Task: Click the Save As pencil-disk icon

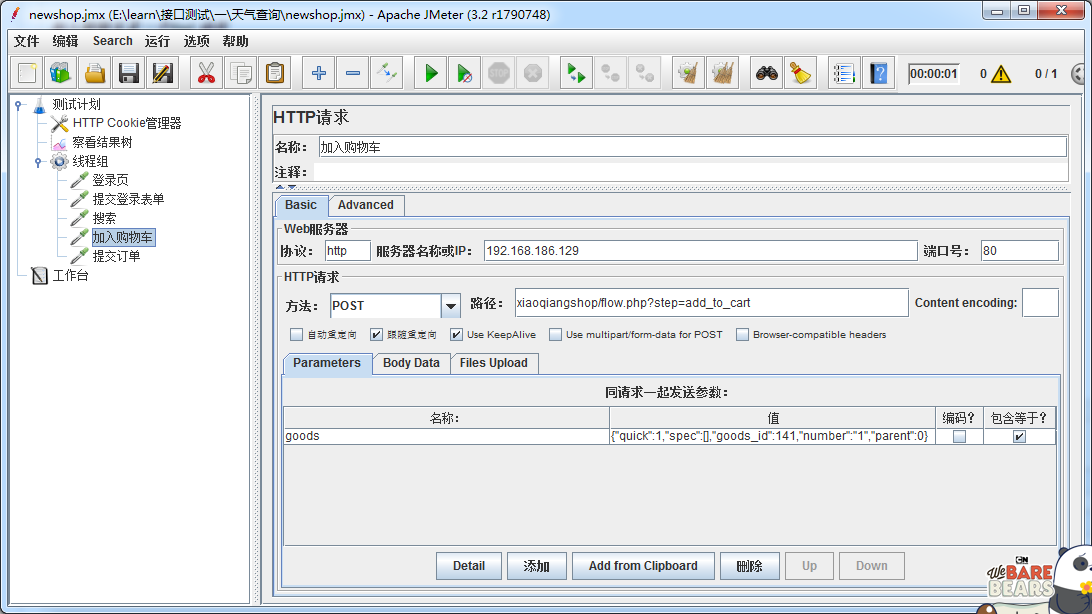Action: pos(162,73)
